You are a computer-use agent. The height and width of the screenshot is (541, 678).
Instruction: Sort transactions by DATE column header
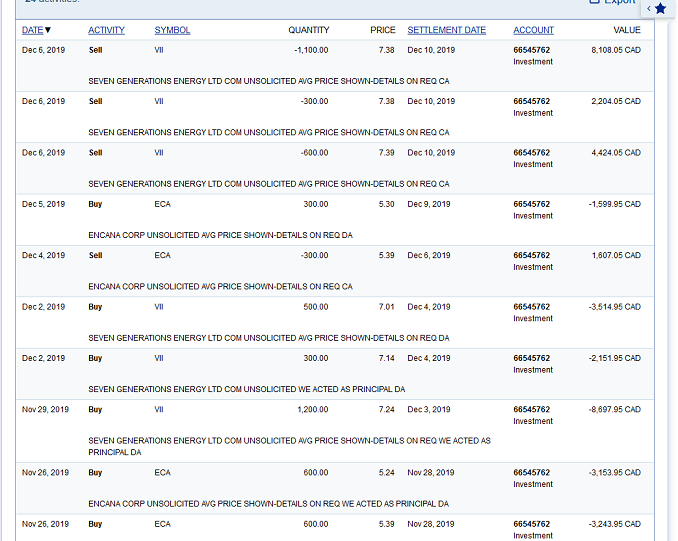click(x=32, y=30)
